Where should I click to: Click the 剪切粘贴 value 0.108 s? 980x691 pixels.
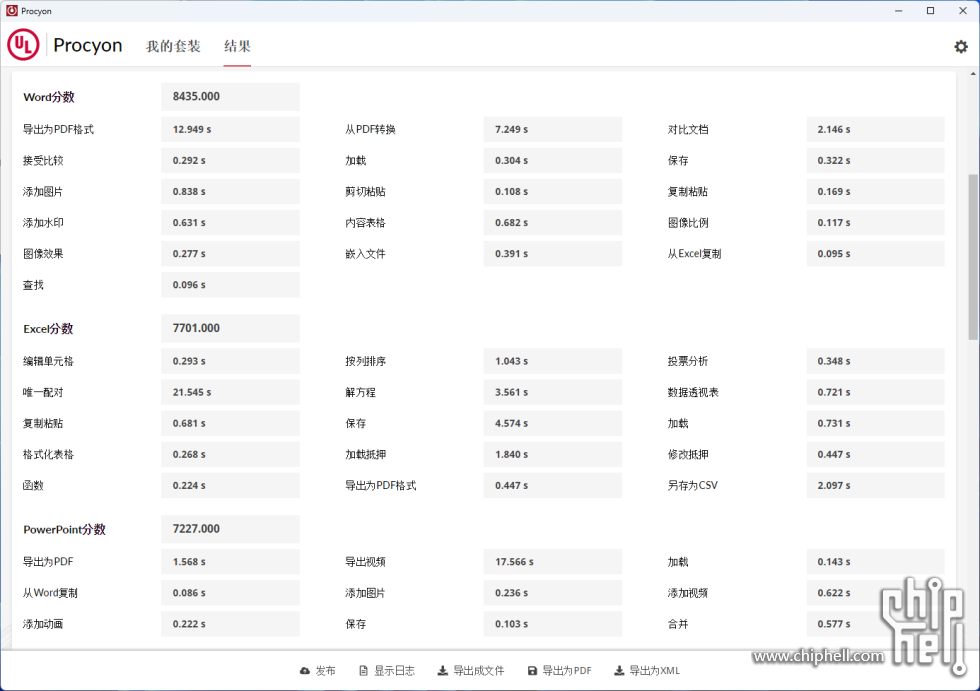(x=552, y=192)
